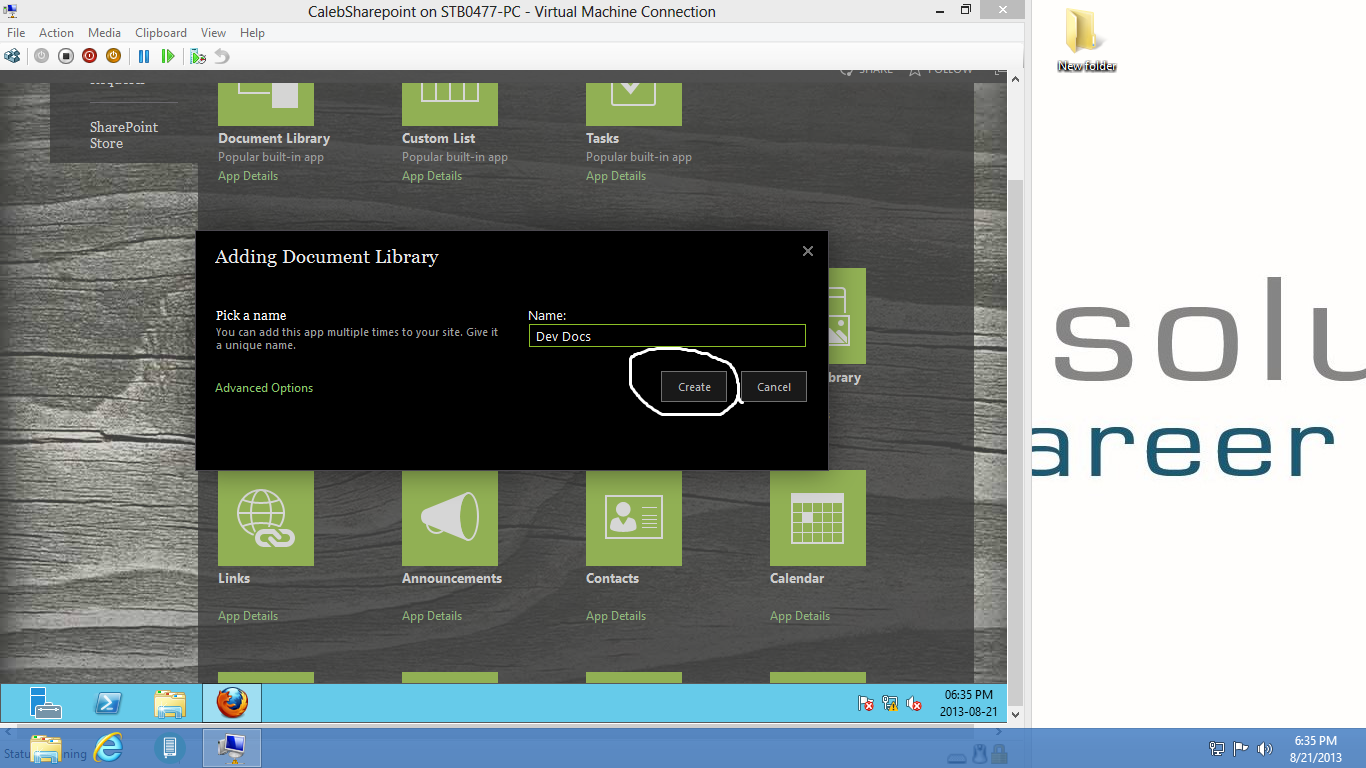Select the Tasks app tile icon

(634, 104)
